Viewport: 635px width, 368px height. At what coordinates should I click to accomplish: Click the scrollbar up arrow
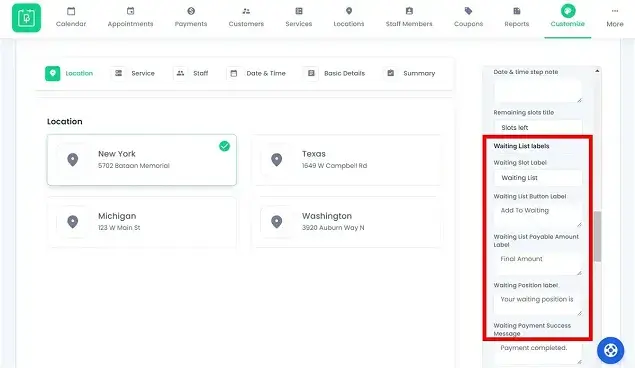coord(597,71)
